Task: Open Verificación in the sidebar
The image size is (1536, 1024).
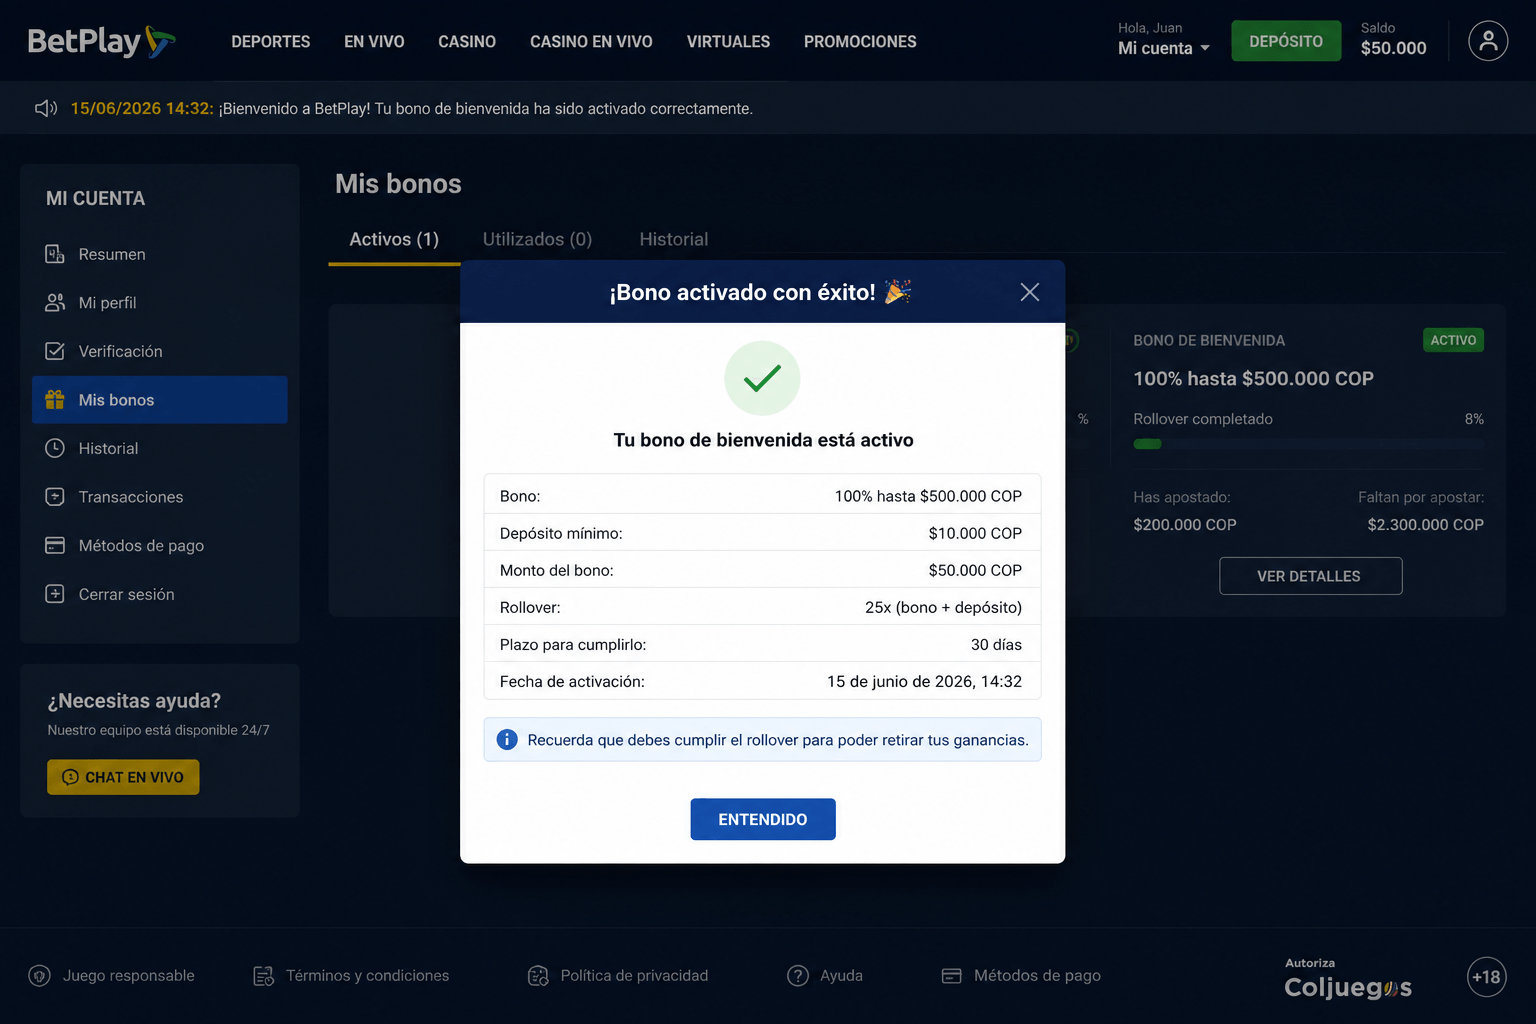Action: pos(160,351)
